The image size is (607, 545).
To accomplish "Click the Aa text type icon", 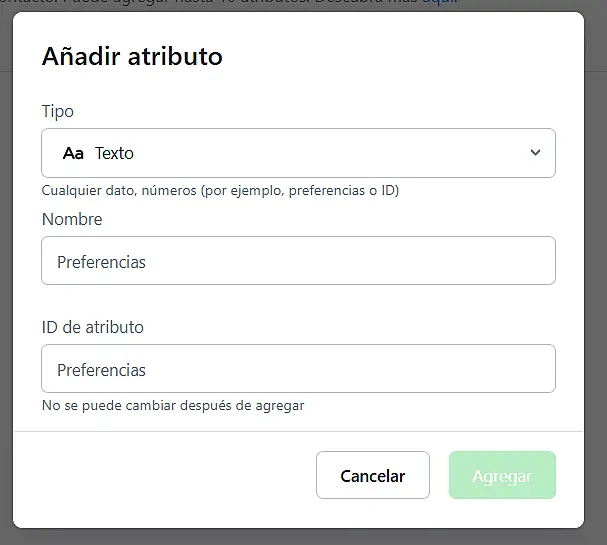I will (x=73, y=154).
